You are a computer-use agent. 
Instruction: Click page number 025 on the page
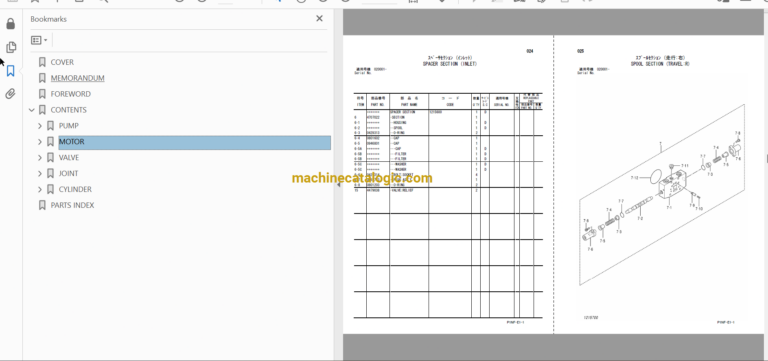[x=580, y=51]
